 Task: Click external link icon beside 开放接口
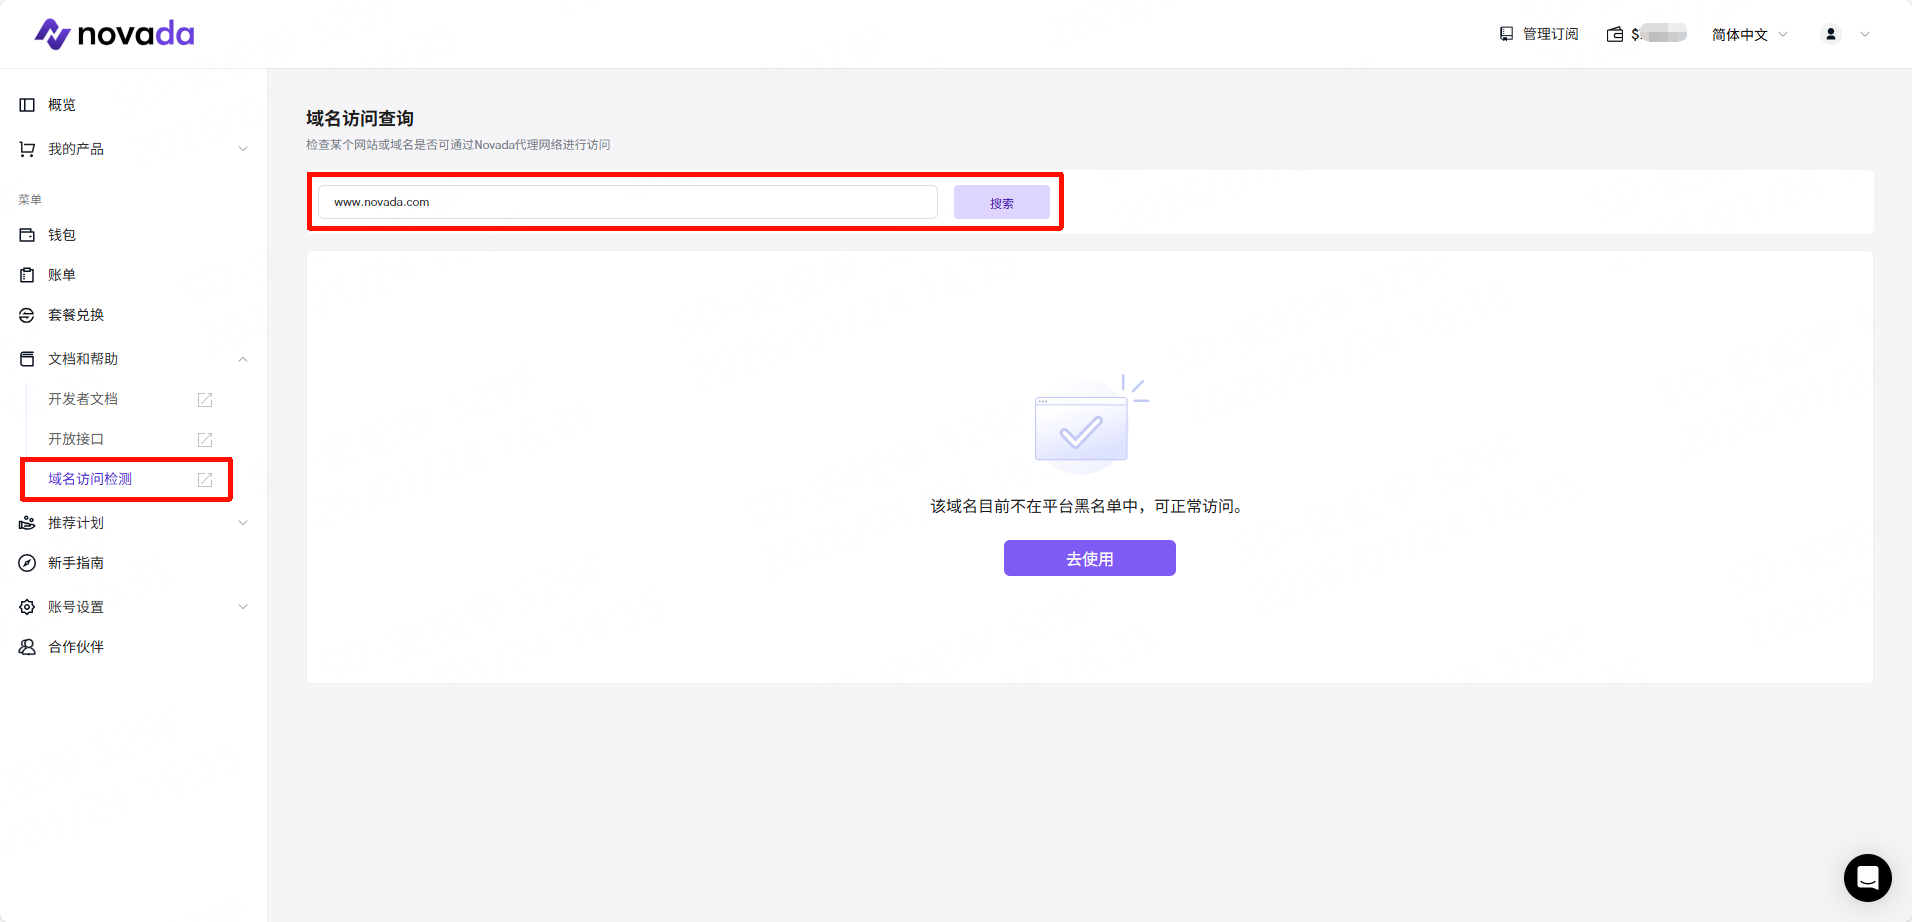pyautogui.click(x=205, y=440)
